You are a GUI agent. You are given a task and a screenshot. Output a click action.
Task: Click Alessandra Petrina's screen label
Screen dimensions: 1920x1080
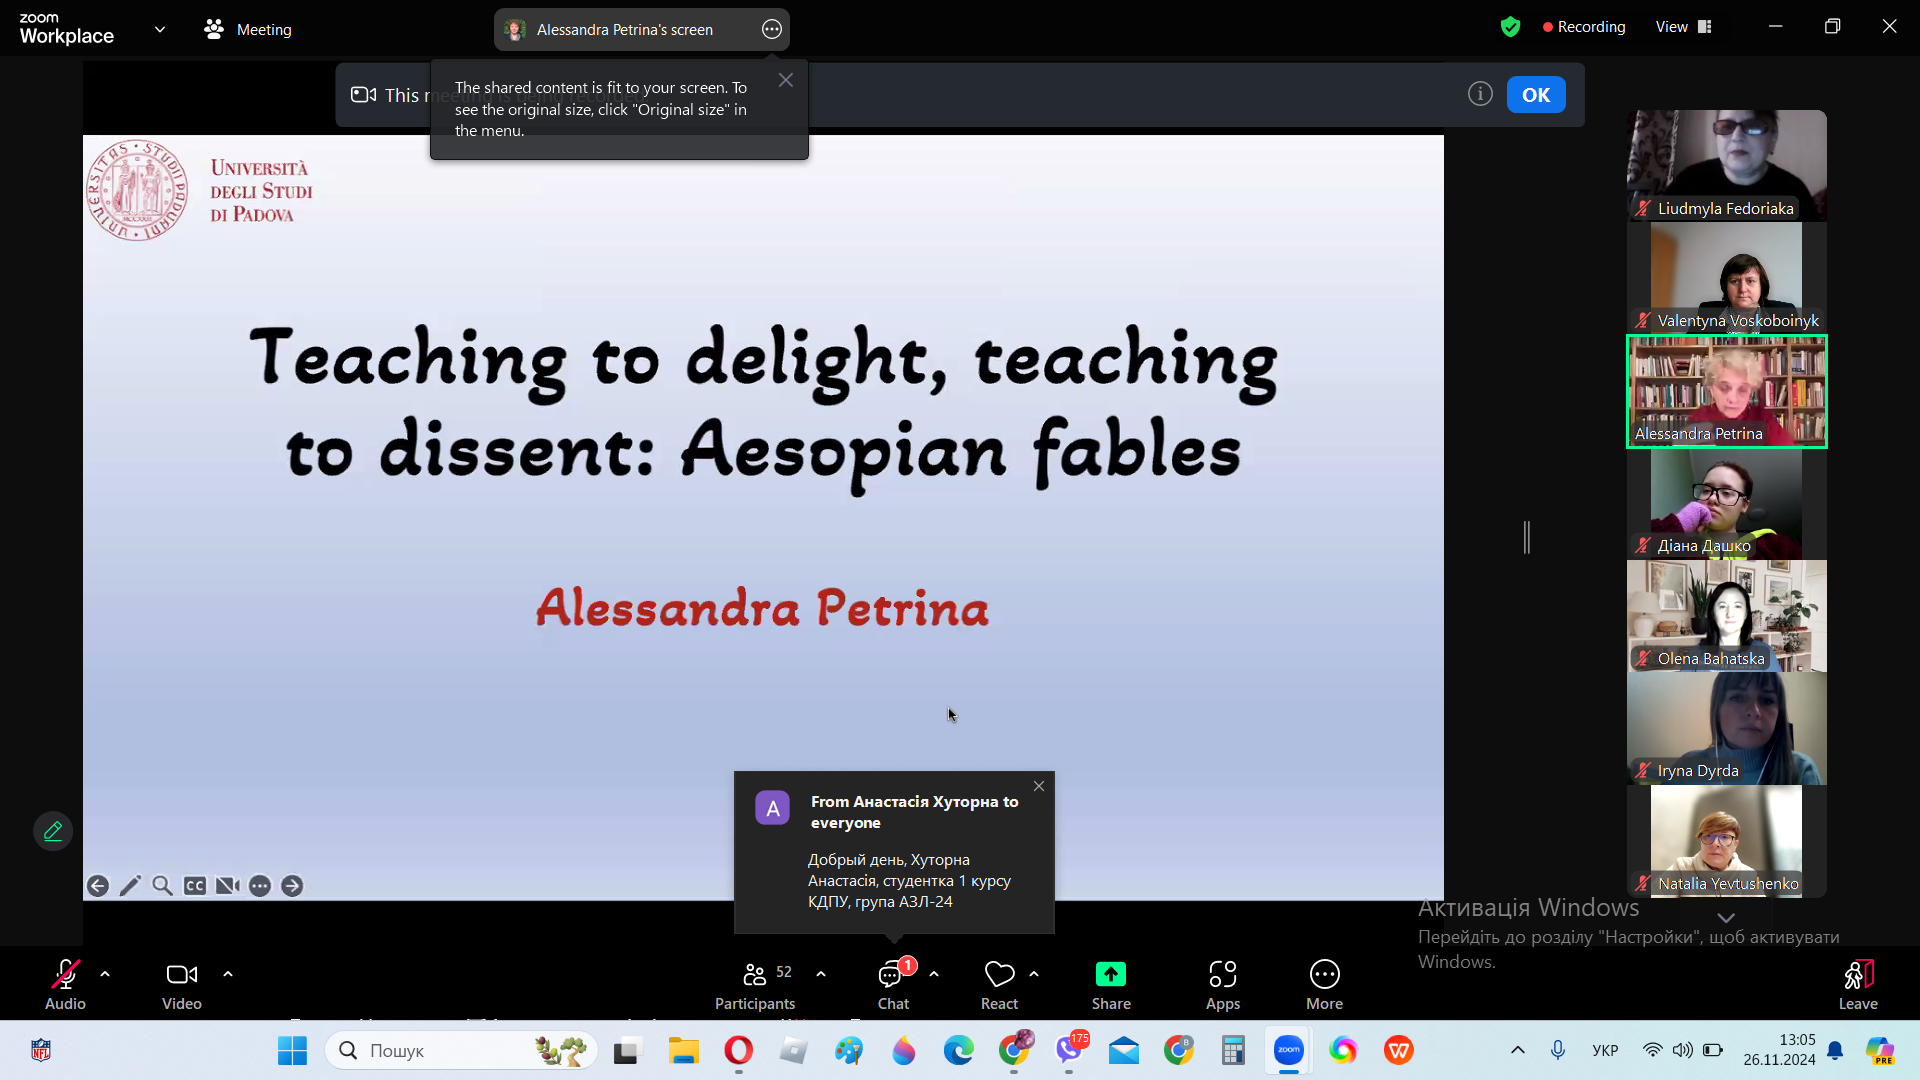pos(625,30)
